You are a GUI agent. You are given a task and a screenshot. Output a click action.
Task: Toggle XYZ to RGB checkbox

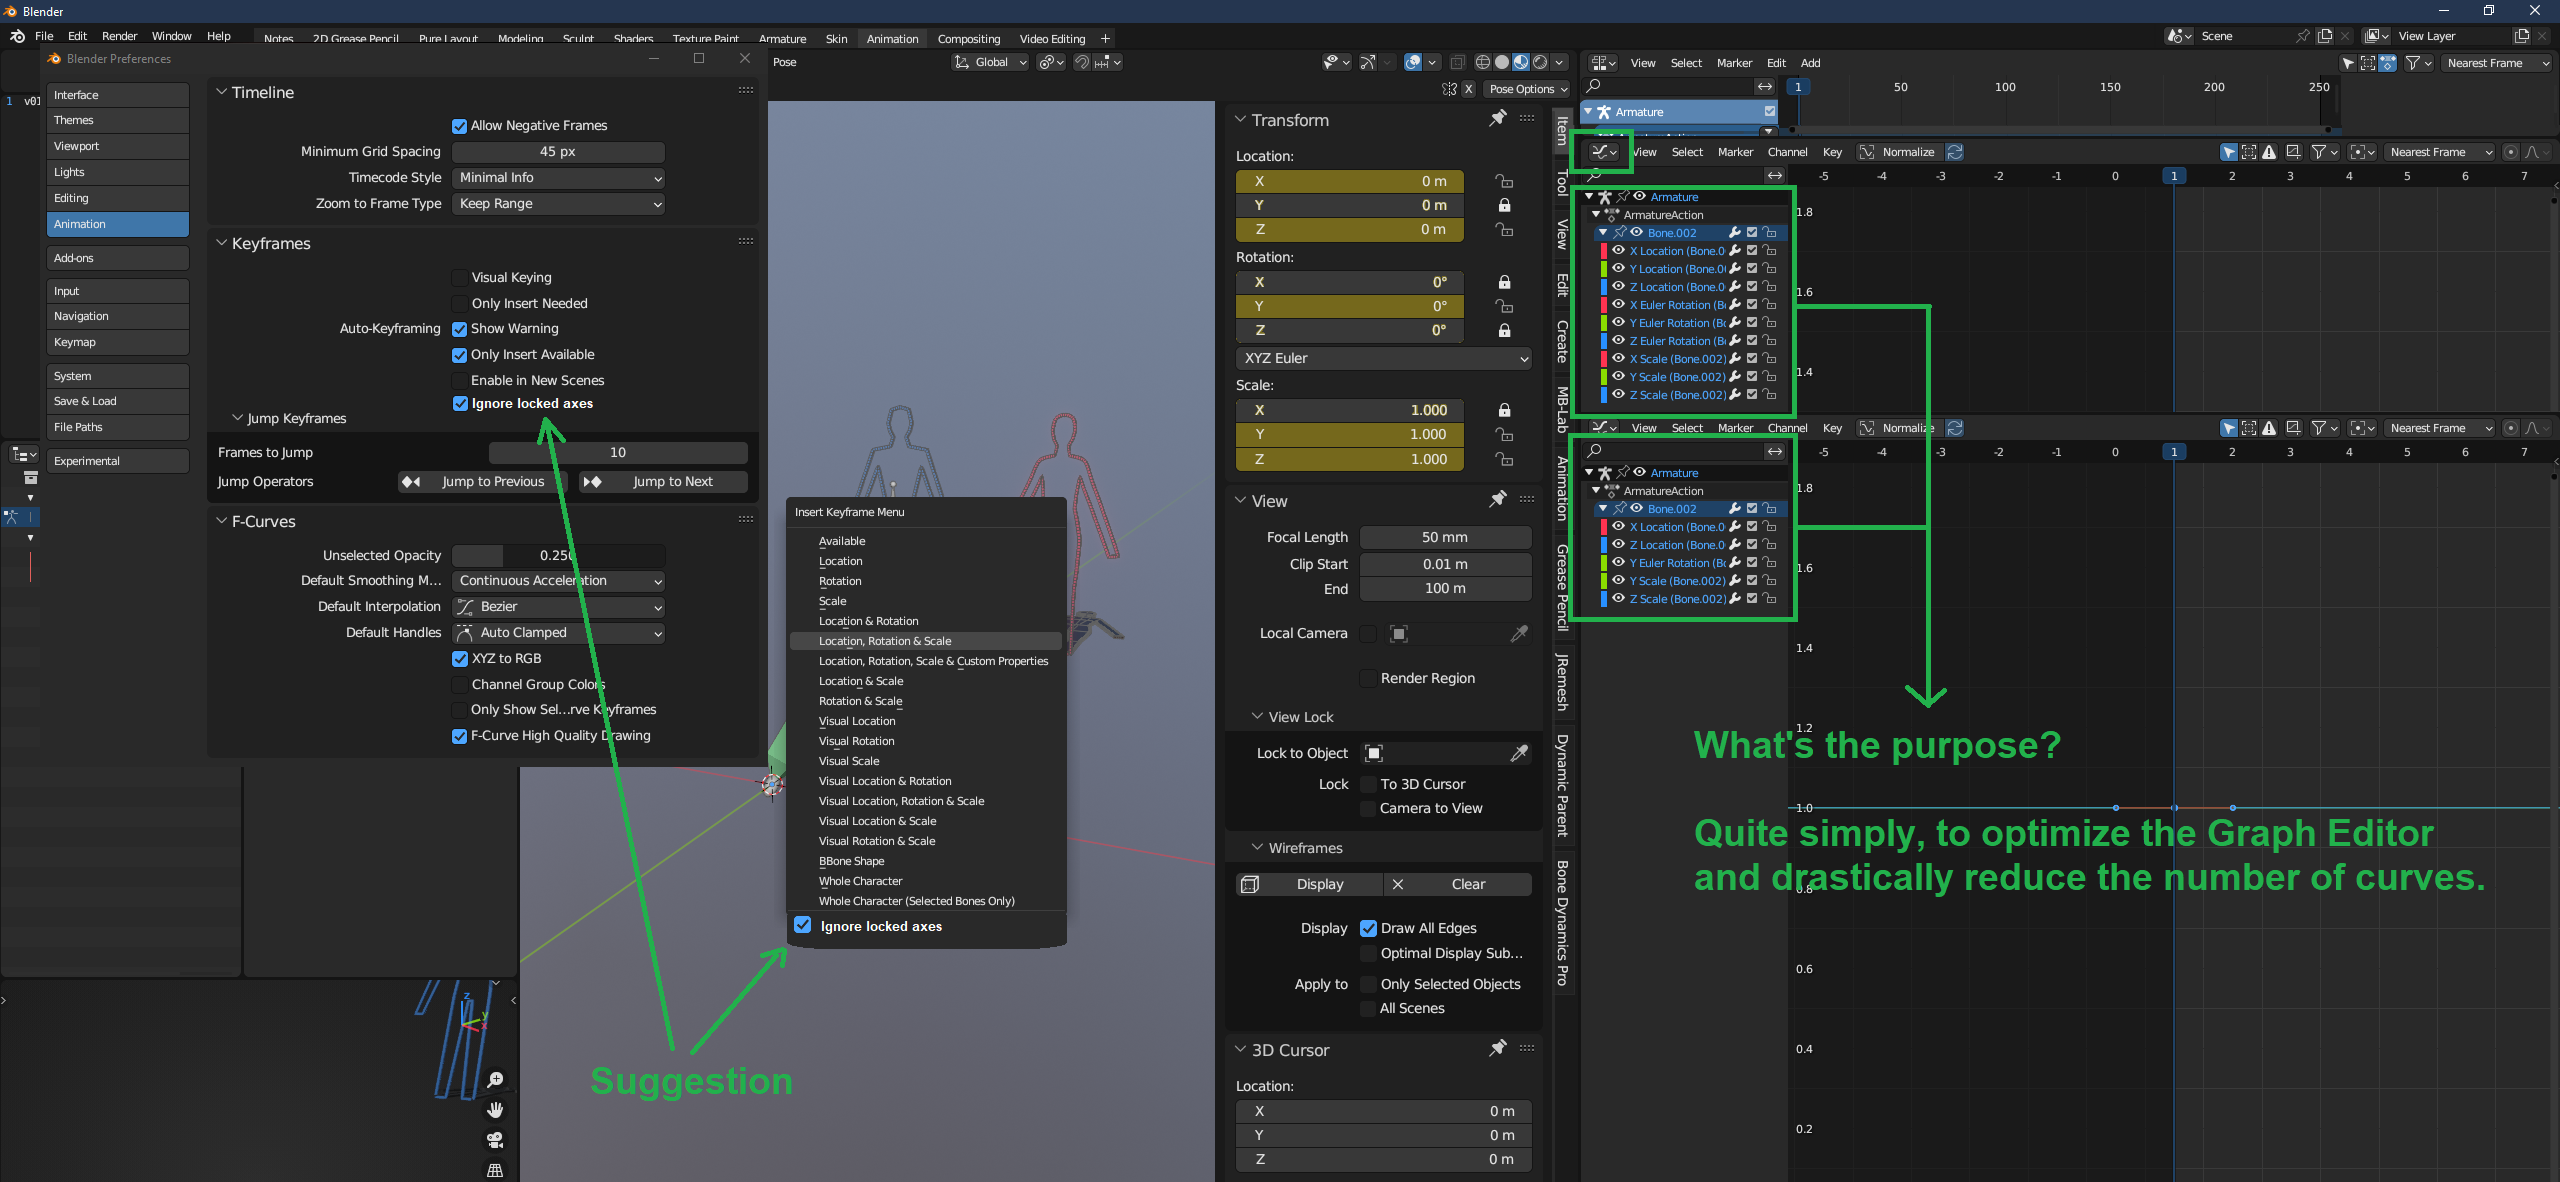click(460, 659)
